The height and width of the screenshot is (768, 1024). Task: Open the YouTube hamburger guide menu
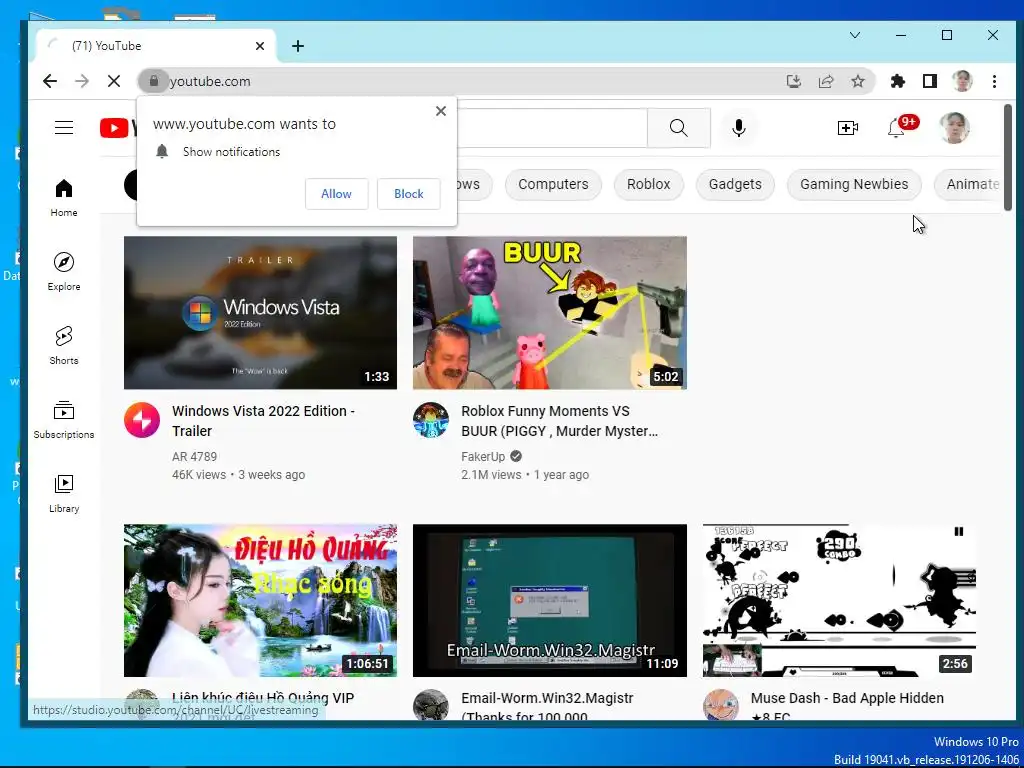click(64, 127)
